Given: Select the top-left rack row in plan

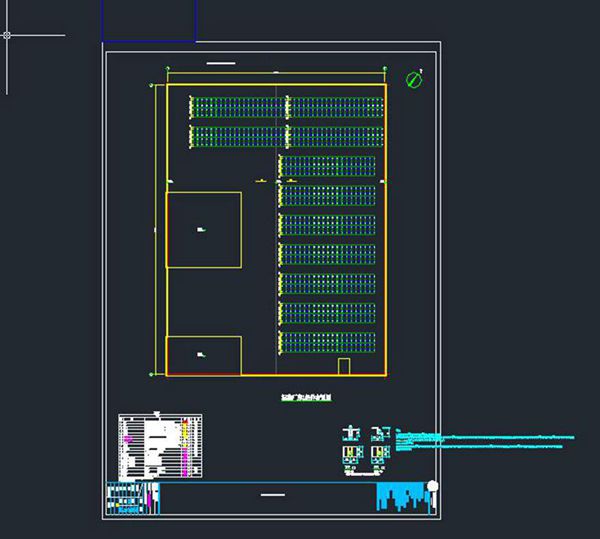Looking at the screenshot, I should click(x=235, y=106).
